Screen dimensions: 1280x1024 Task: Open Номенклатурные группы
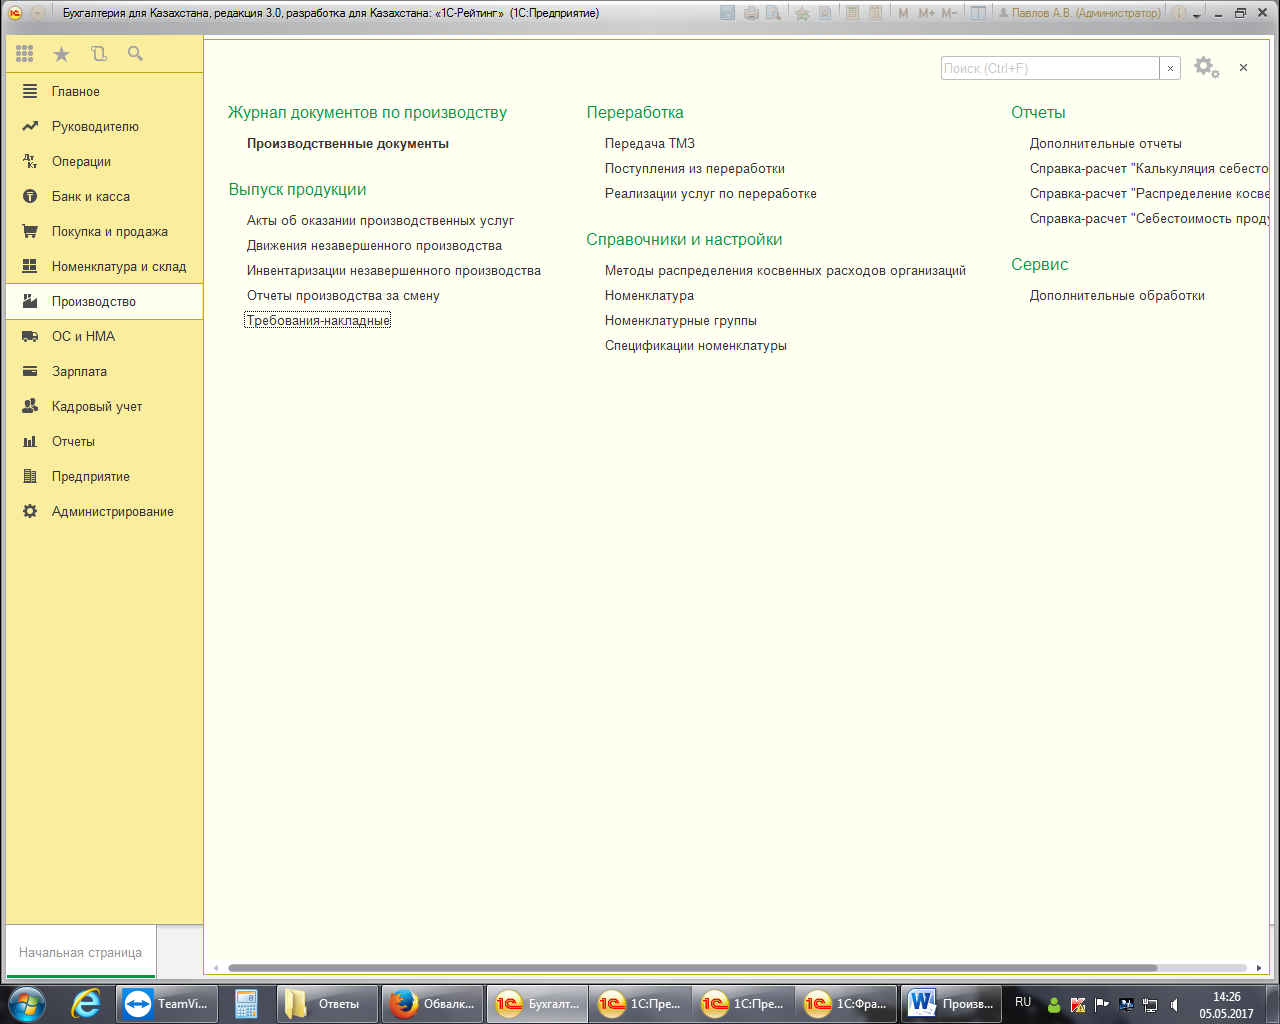tap(681, 320)
